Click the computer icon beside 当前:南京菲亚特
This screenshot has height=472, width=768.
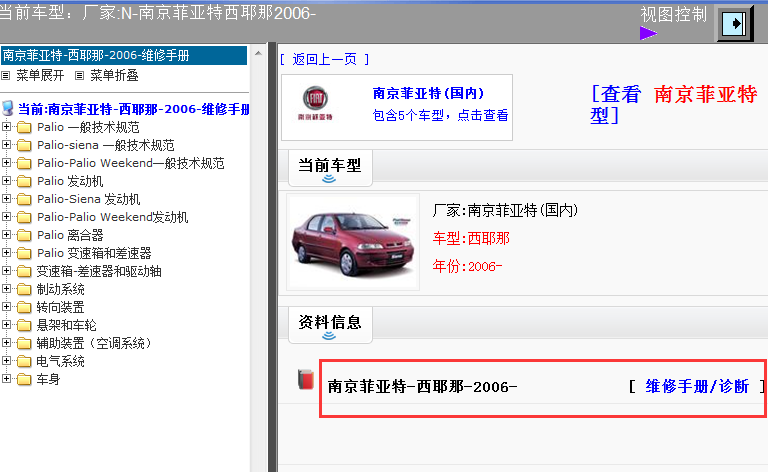[7, 109]
